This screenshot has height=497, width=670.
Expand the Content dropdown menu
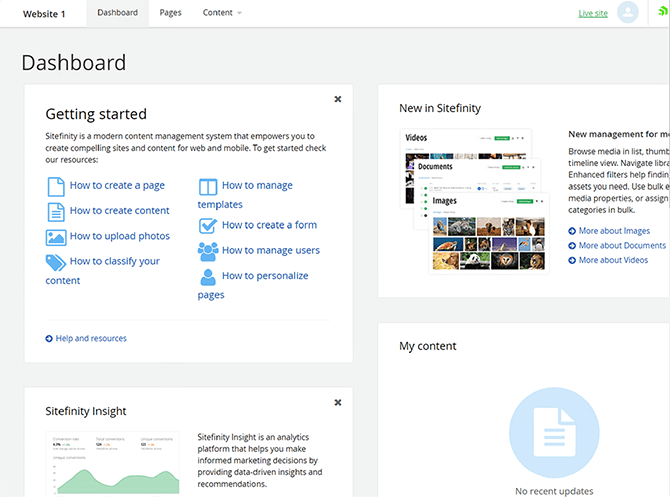(x=222, y=13)
